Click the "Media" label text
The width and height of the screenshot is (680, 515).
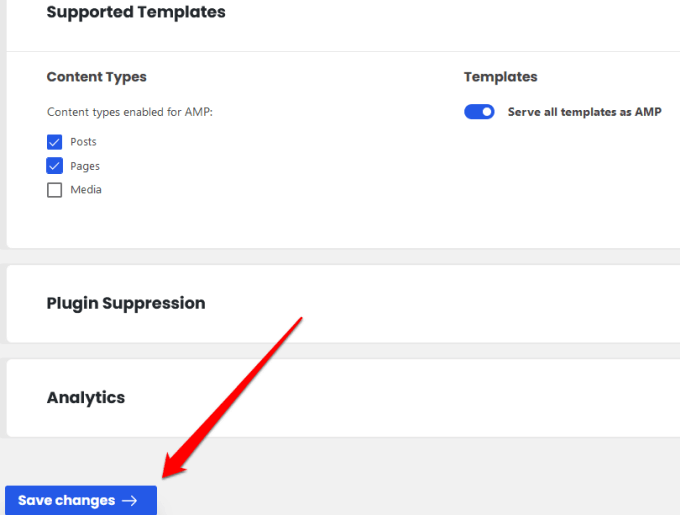click(86, 190)
